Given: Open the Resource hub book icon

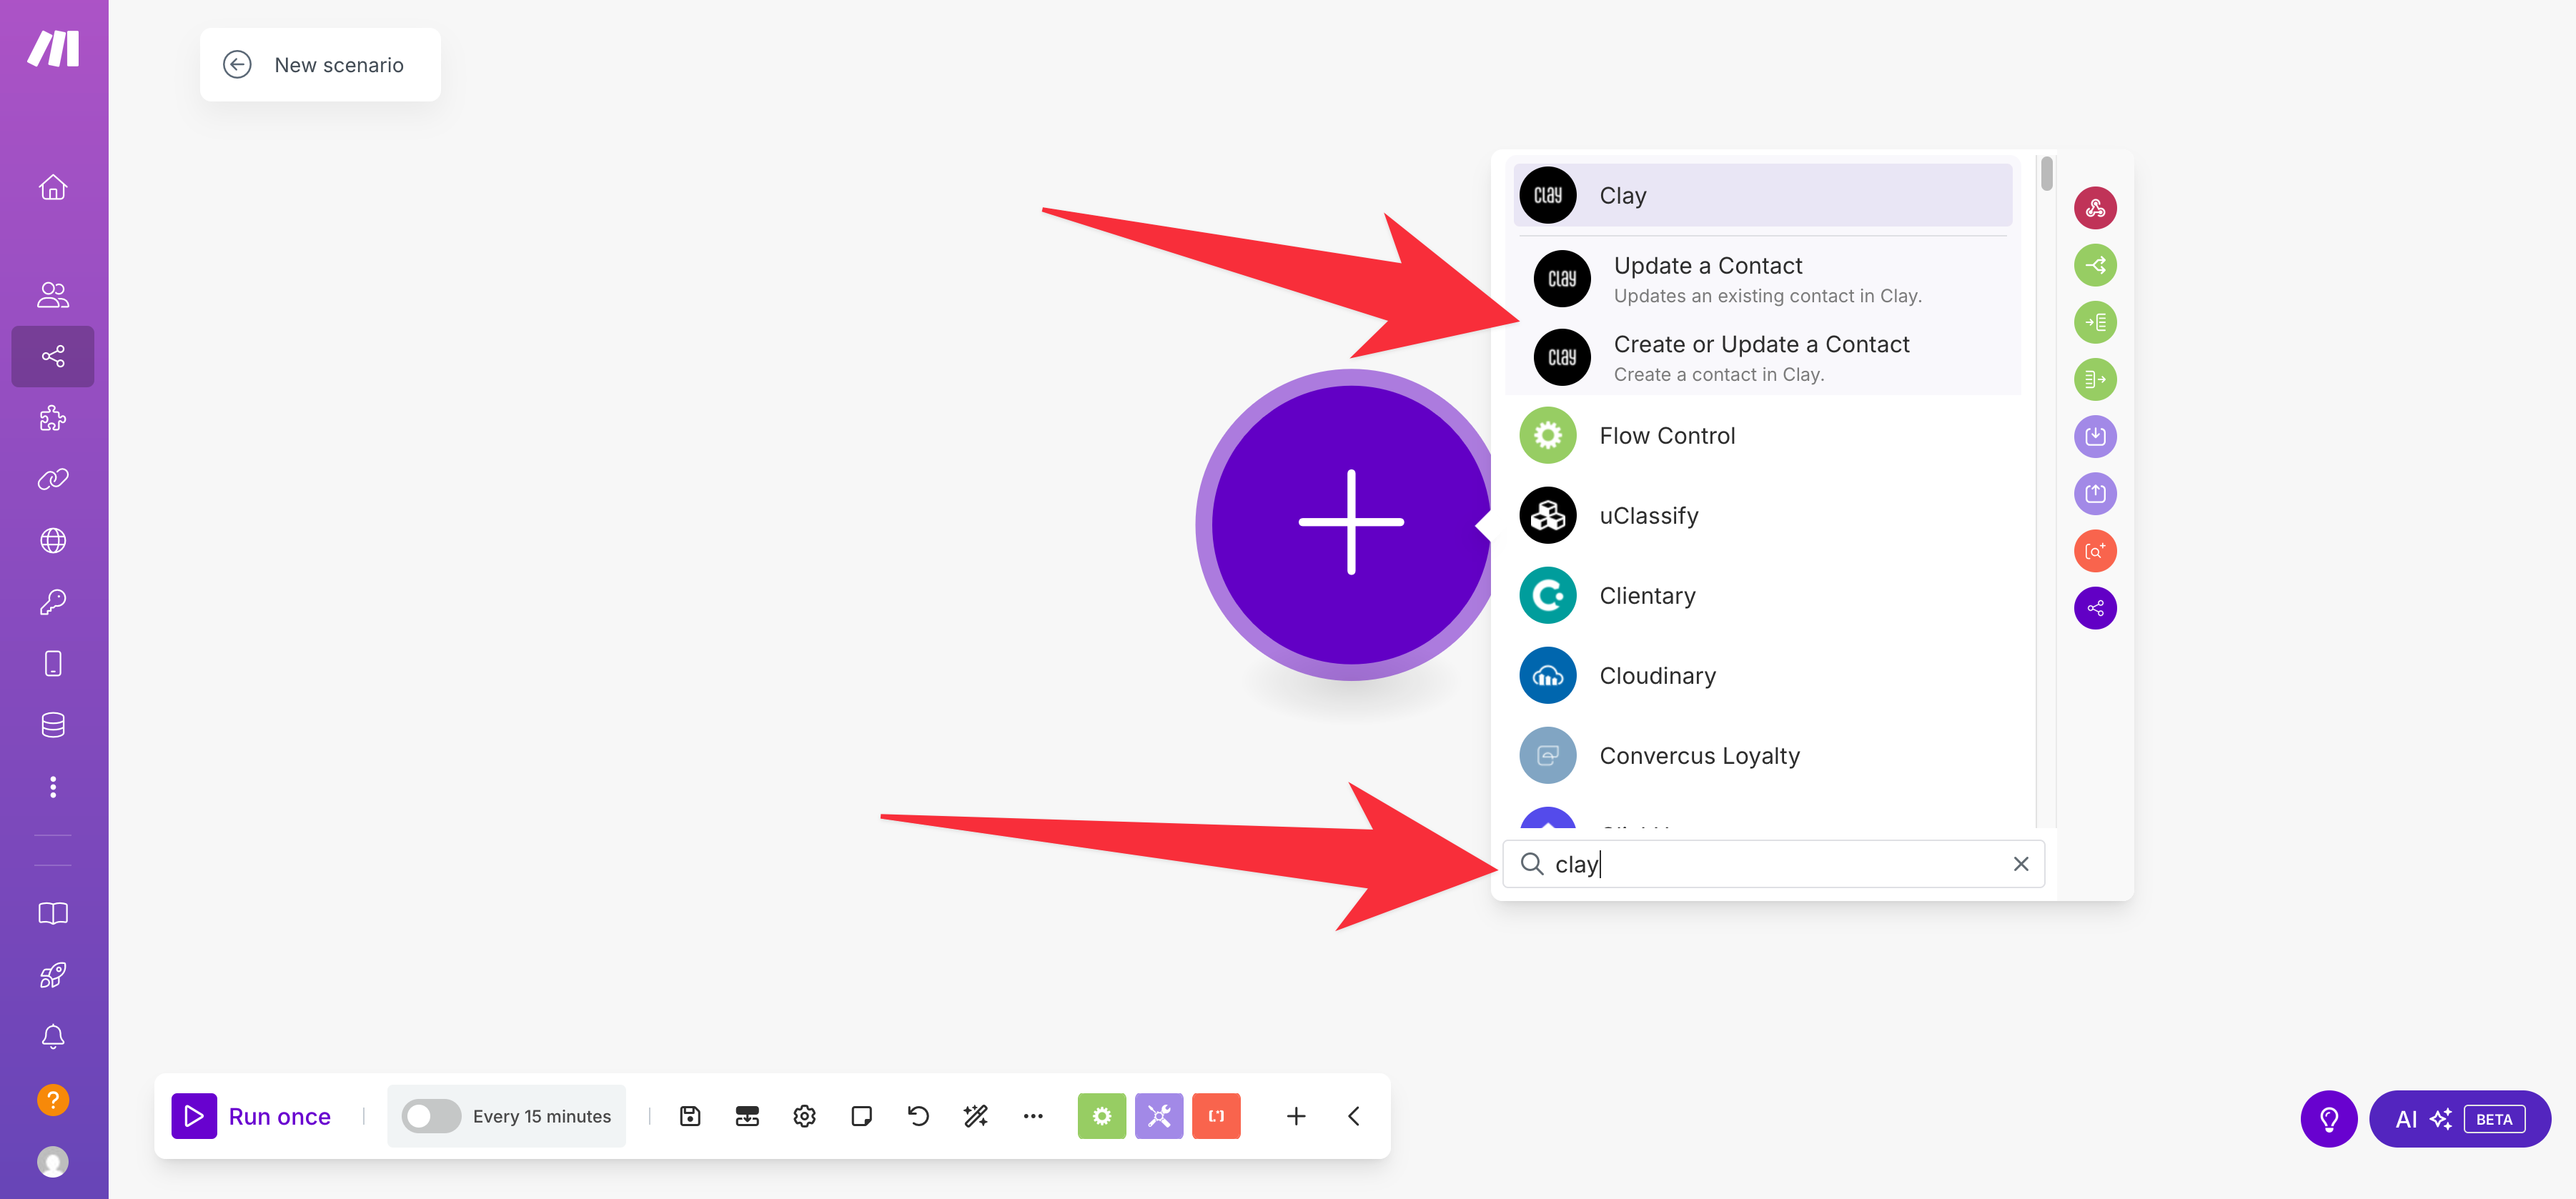Looking at the screenshot, I should 53,913.
